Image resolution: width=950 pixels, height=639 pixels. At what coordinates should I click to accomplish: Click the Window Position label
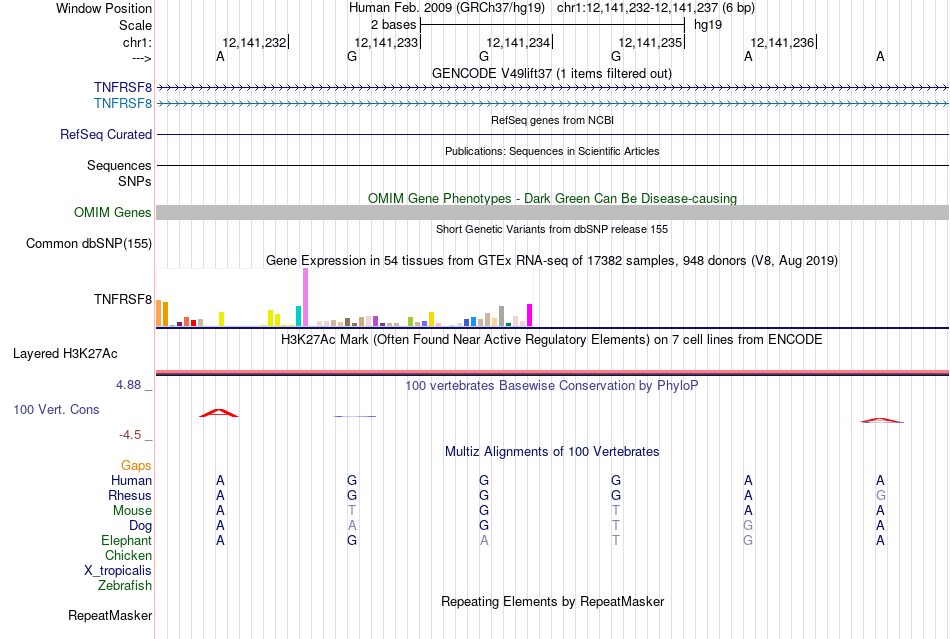[x=104, y=8]
